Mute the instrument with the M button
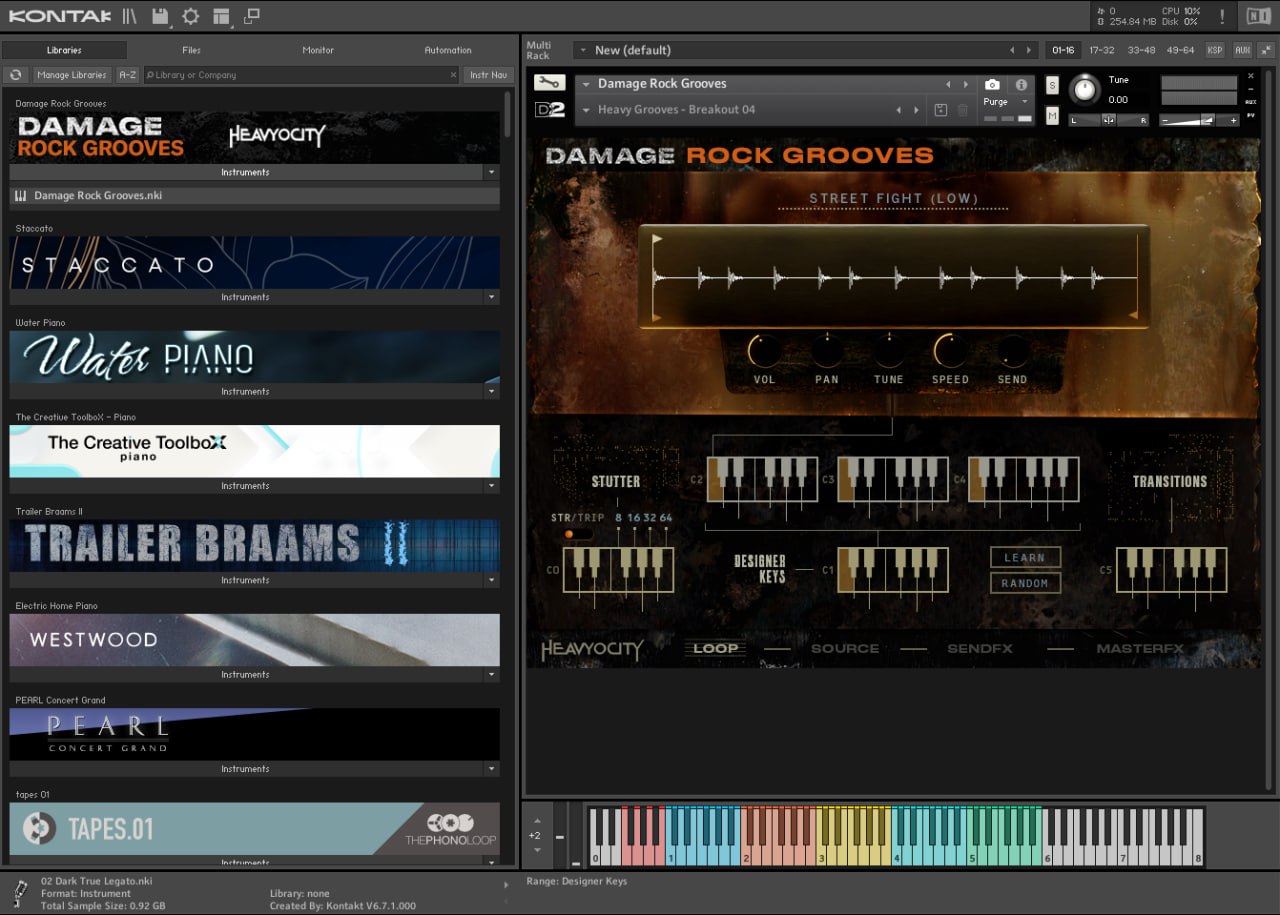 click(x=1052, y=116)
